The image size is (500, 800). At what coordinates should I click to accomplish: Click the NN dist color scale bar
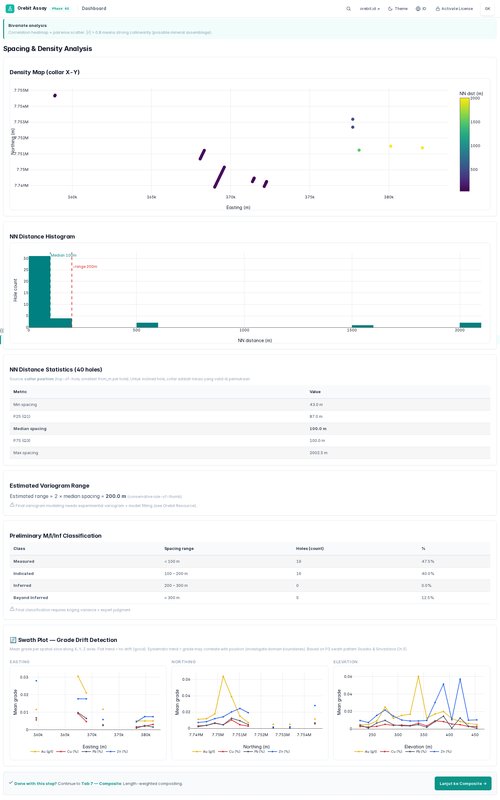[464, 144]
